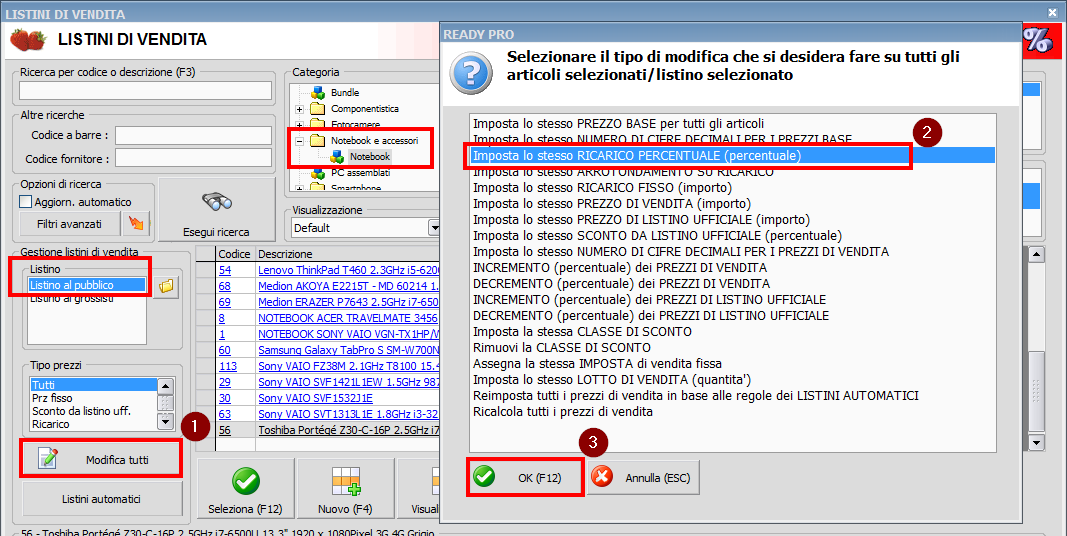Sort by Codice column header
1067x536 pixels.
tap(235, 254)
